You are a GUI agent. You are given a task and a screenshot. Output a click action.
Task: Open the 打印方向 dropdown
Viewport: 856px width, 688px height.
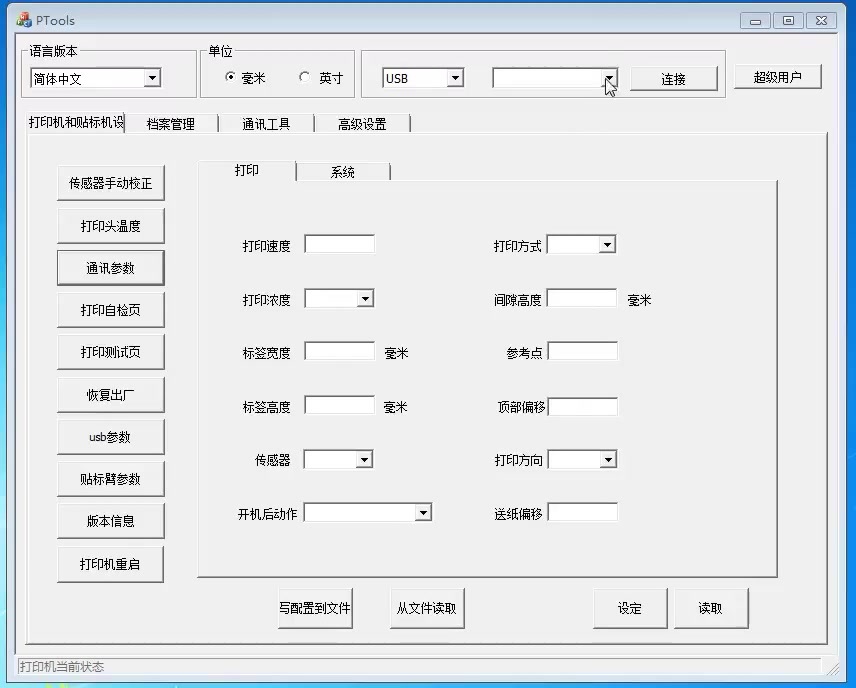pos(607,459)
